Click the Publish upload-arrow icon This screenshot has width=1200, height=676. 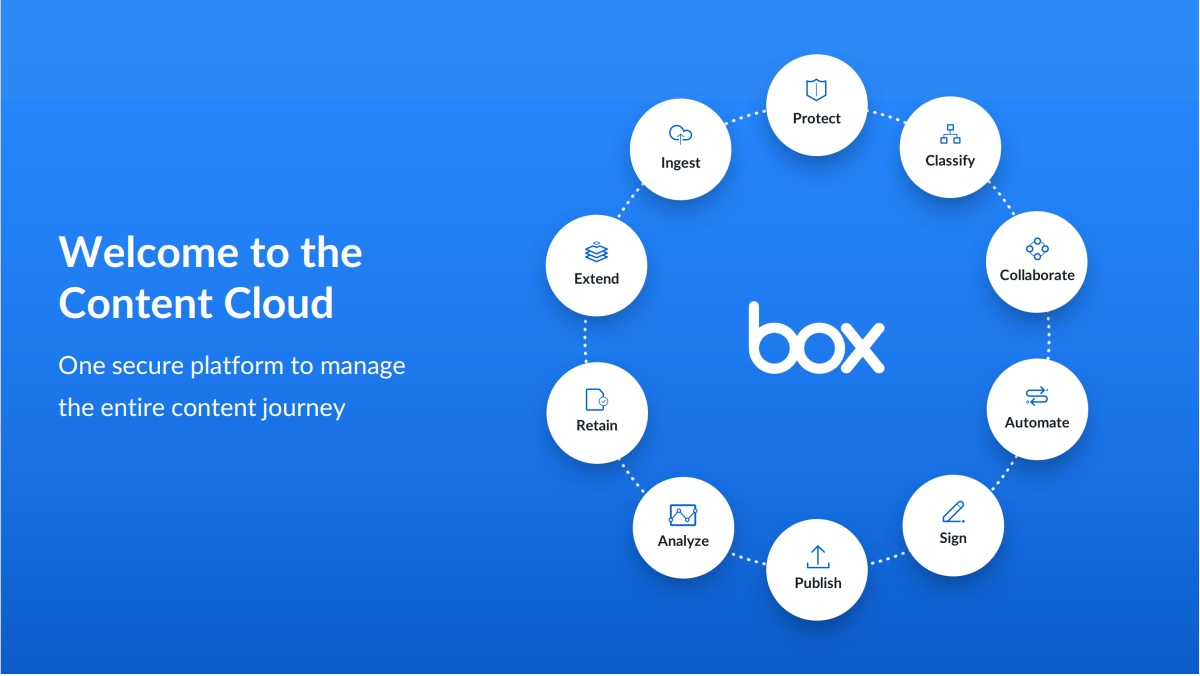(818, 557)
